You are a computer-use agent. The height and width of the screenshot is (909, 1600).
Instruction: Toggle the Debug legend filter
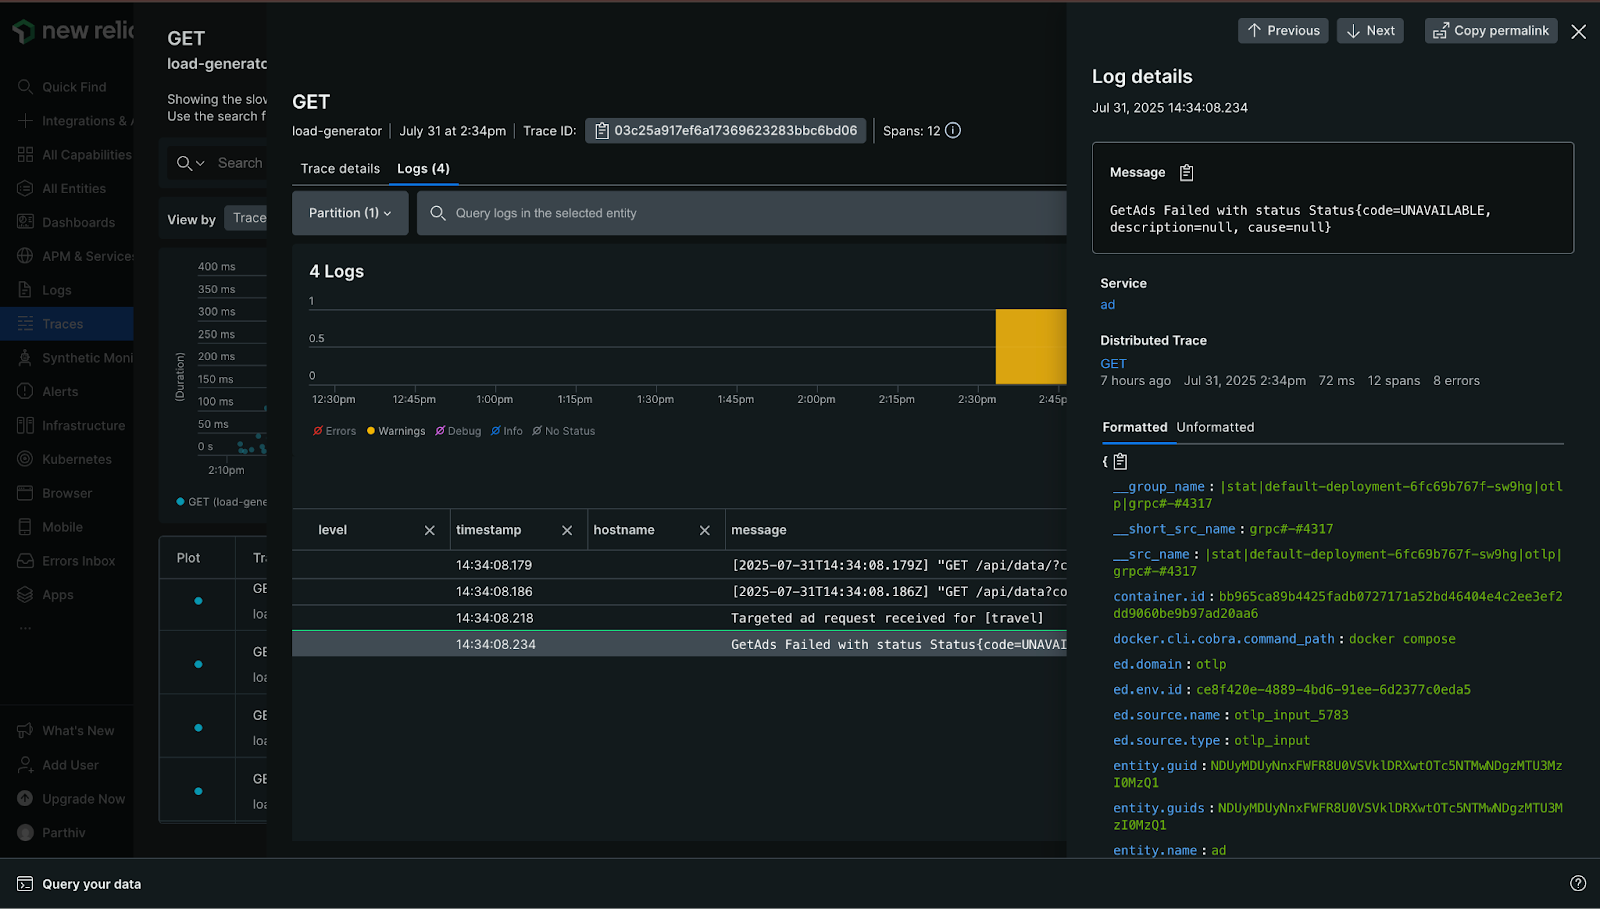[458, 432]
